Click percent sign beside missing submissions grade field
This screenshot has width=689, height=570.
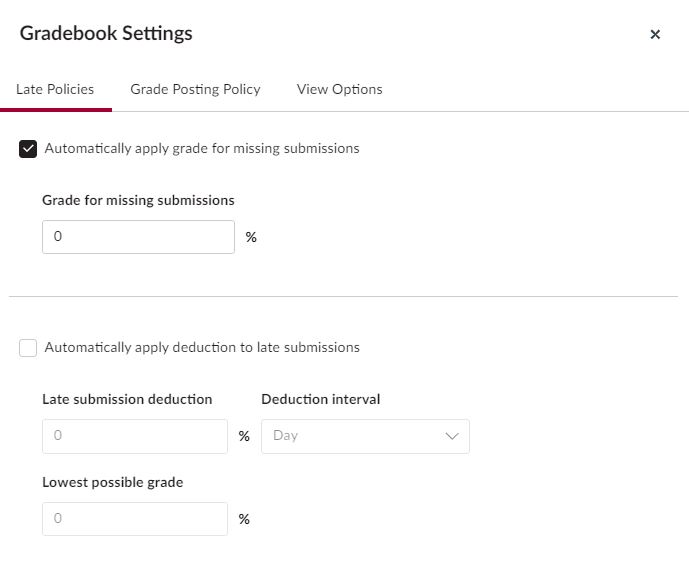[251, 237]
